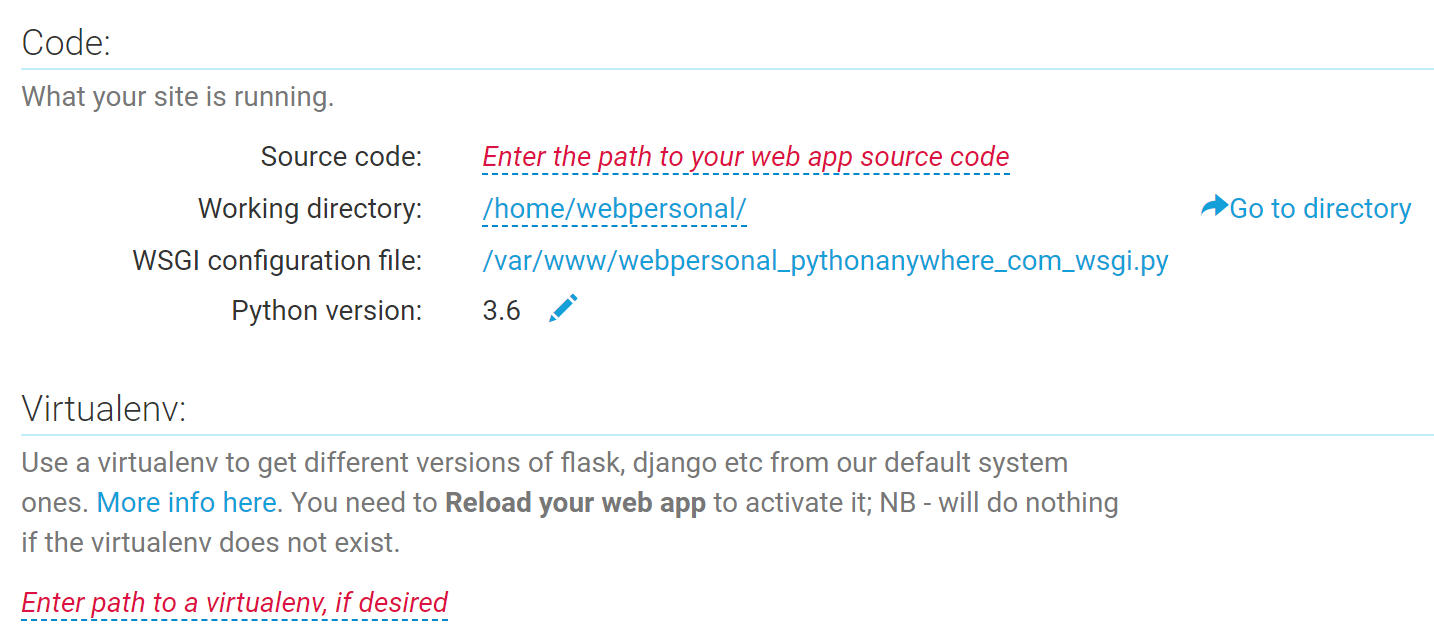Click the pencil icon to edit Python version
Image resolution: width=1434 pixels, height=626 pixels.
(563, 309)
